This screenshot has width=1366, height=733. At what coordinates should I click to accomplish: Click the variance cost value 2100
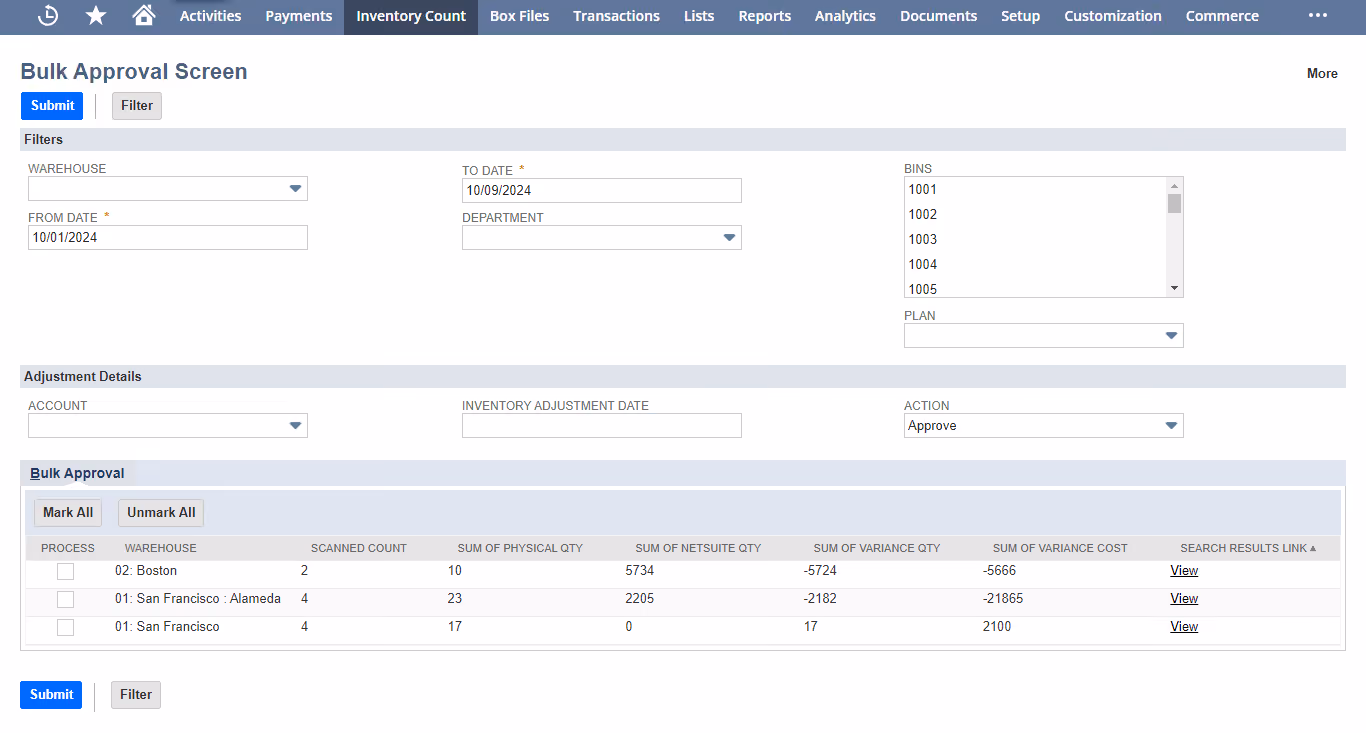997,627
